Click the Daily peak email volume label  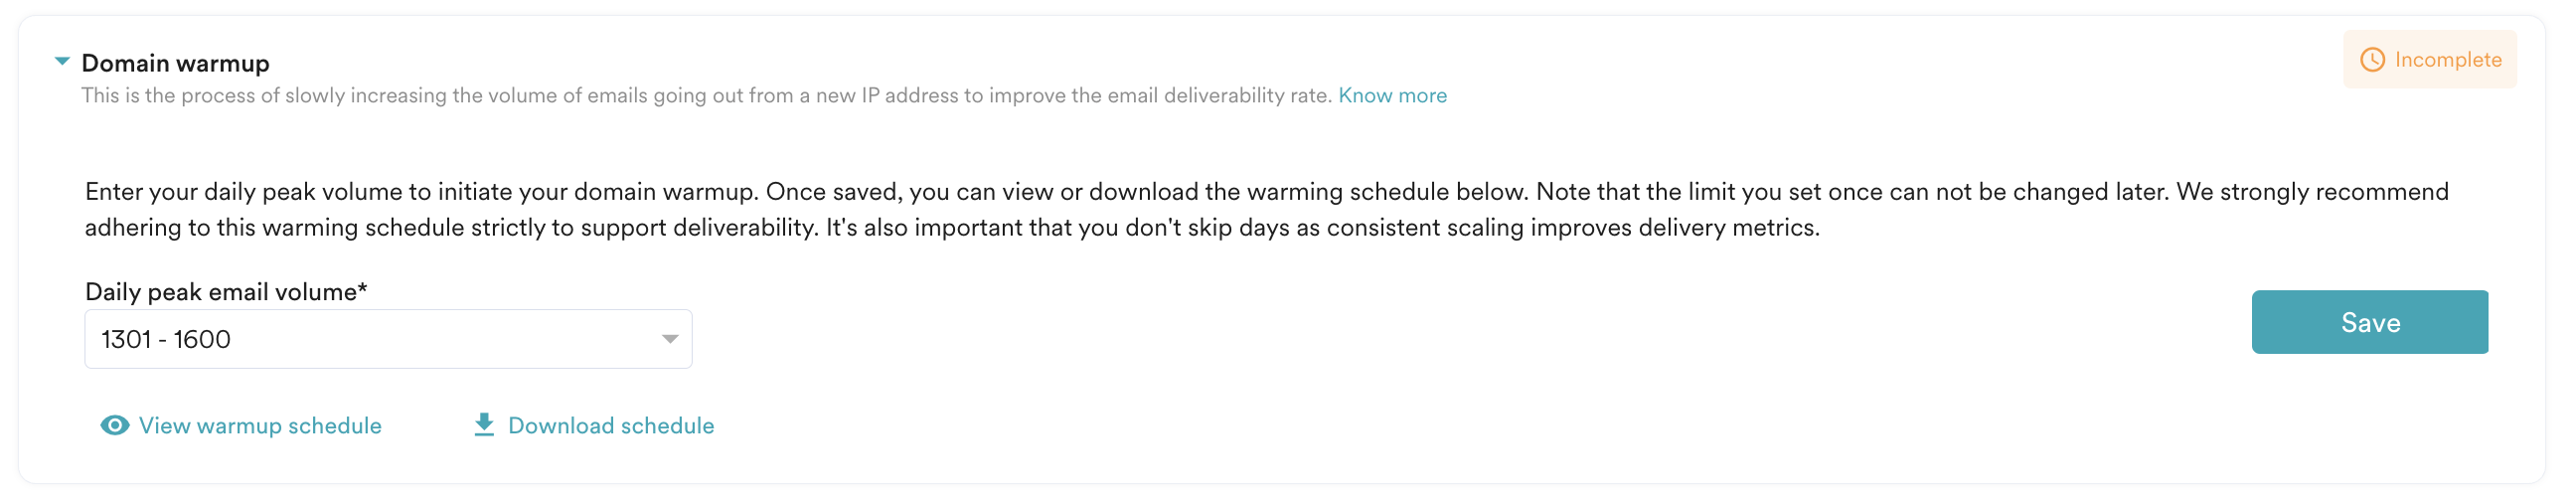click(x=220, y=292)
